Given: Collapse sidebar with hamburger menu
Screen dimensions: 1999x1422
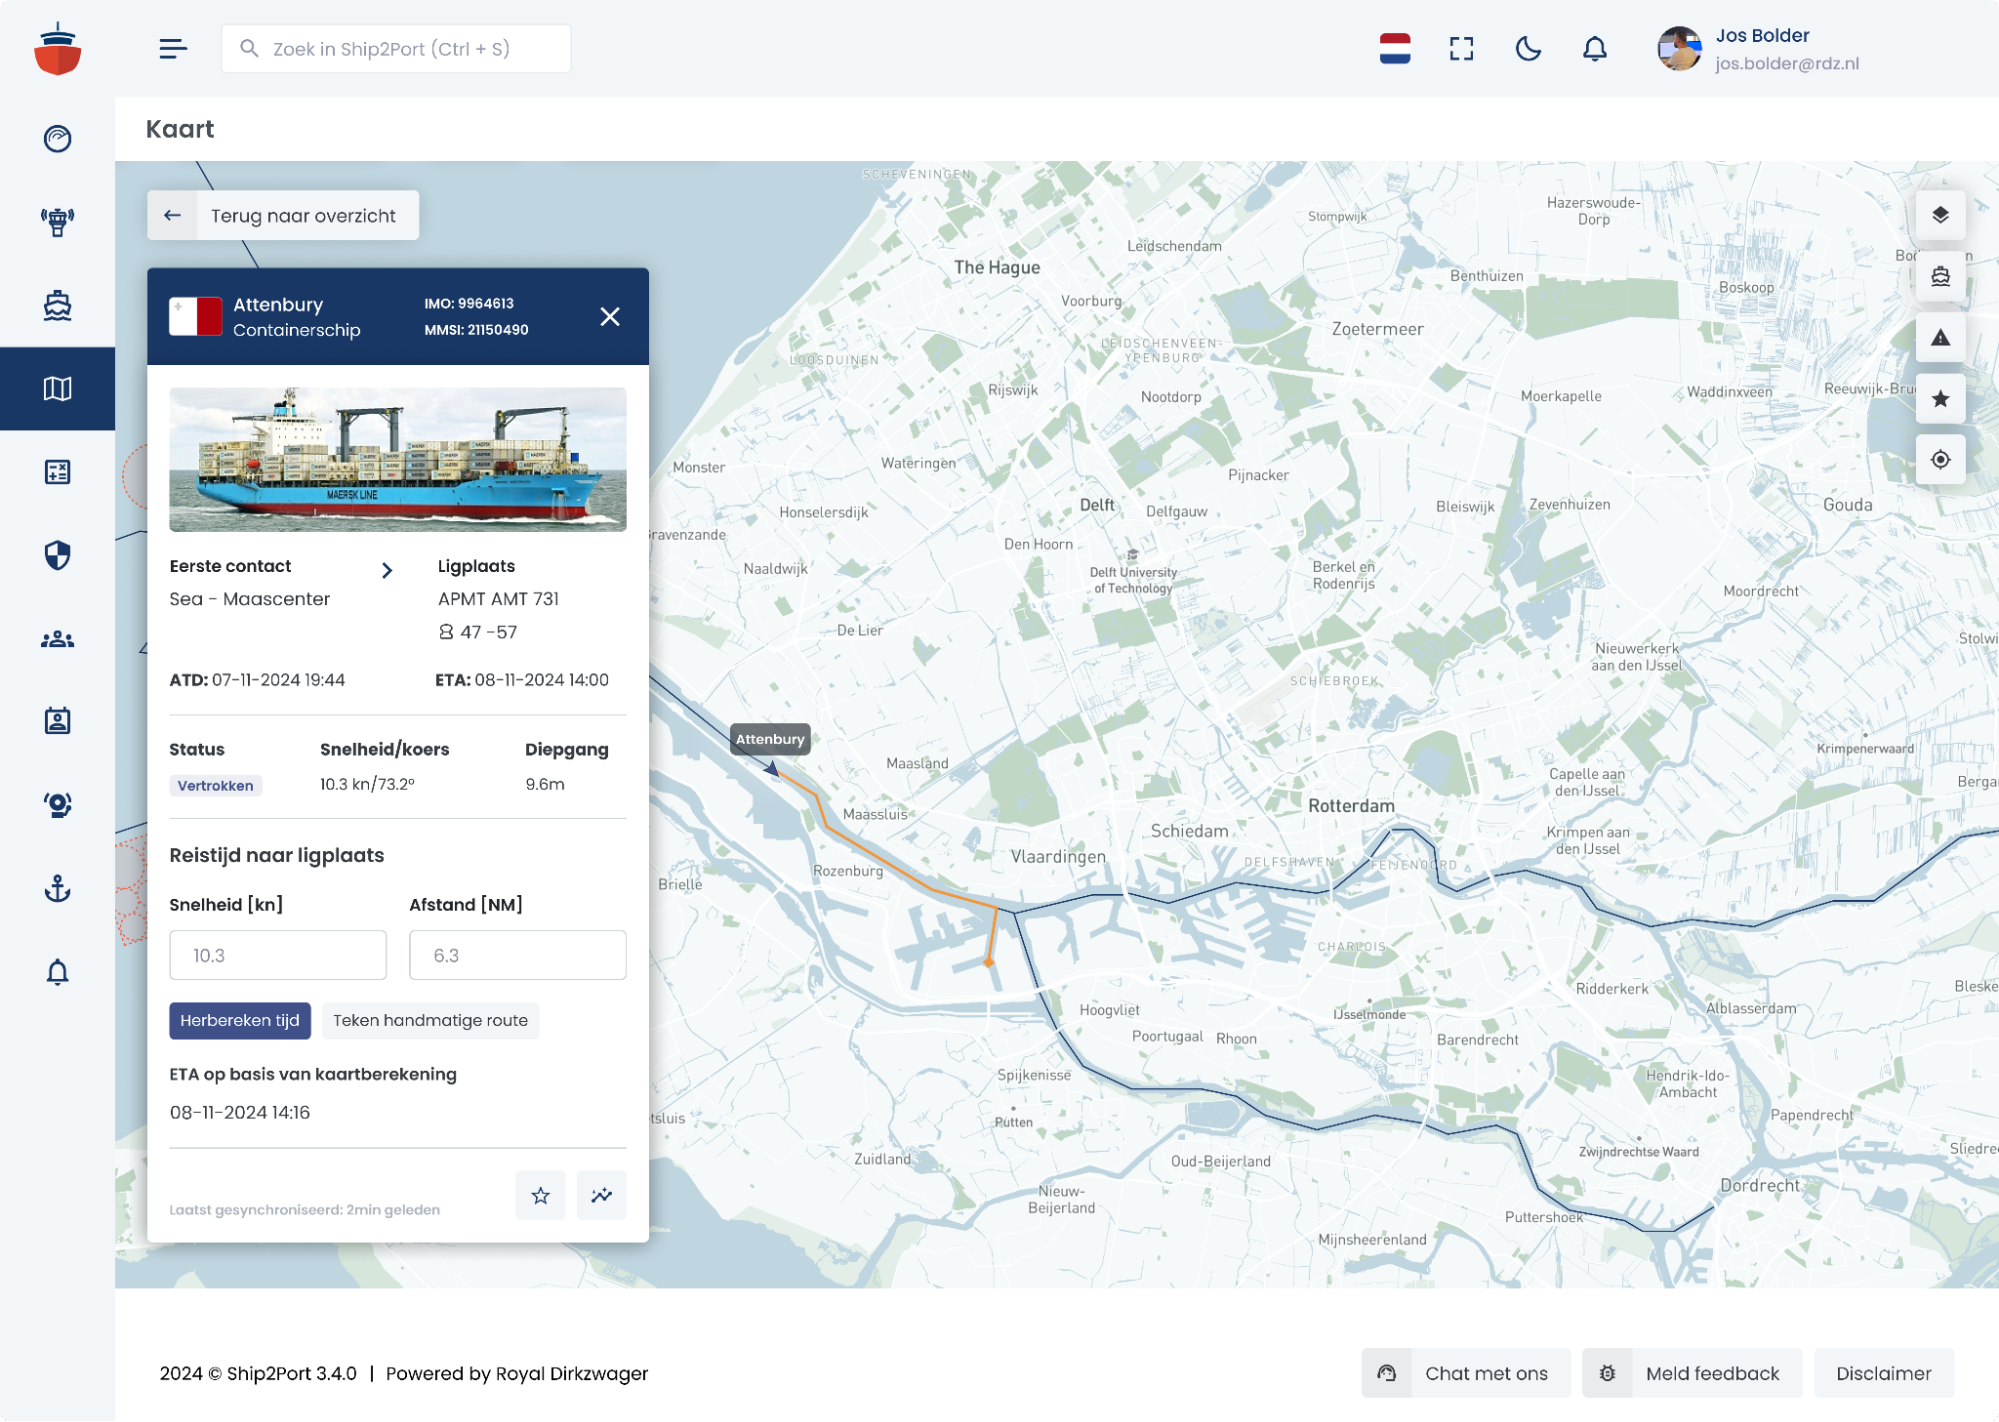Looking at the screenshot, I should (173, 49).
